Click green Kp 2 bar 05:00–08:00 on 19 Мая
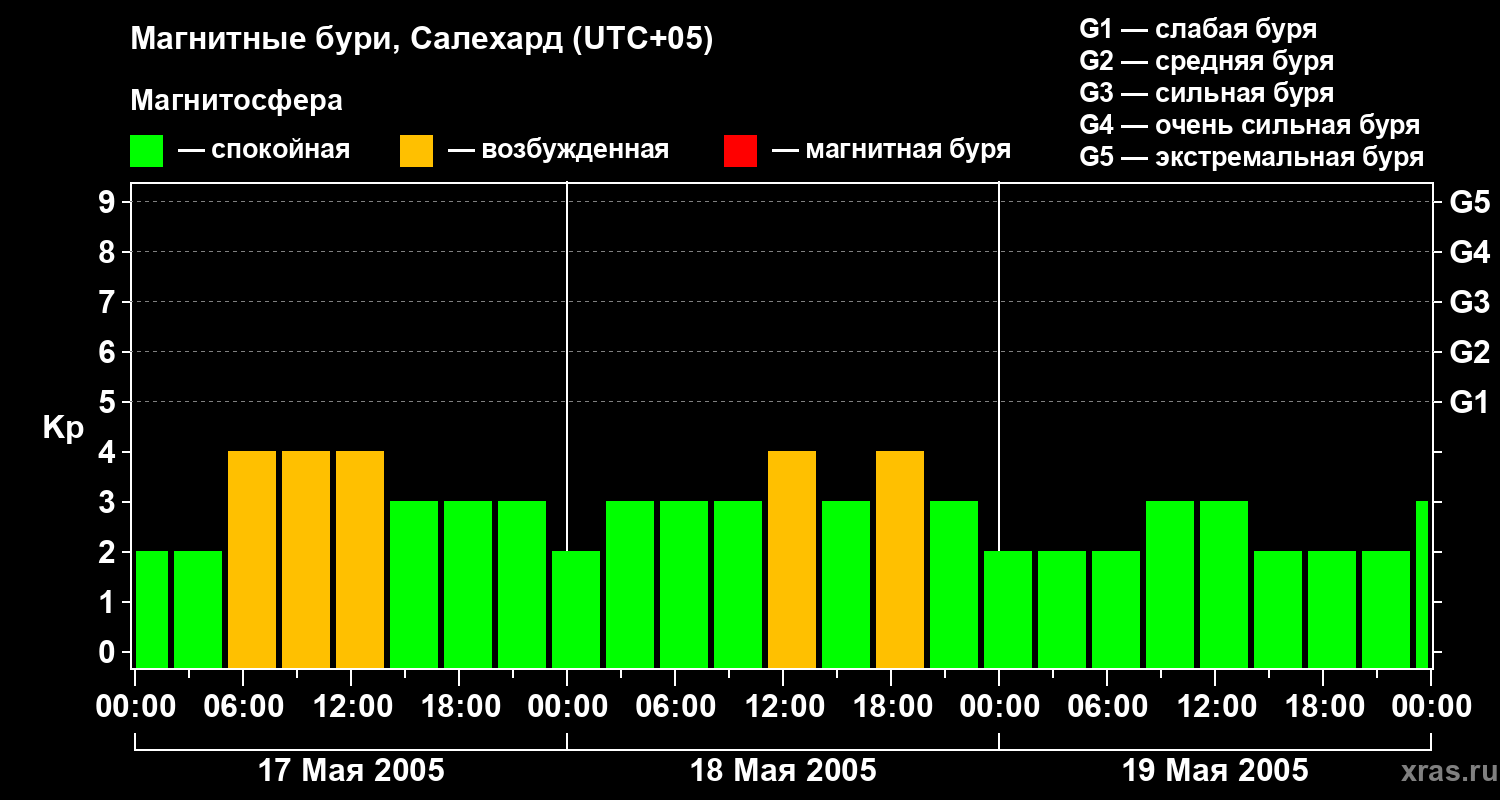 pos(1116,609)
